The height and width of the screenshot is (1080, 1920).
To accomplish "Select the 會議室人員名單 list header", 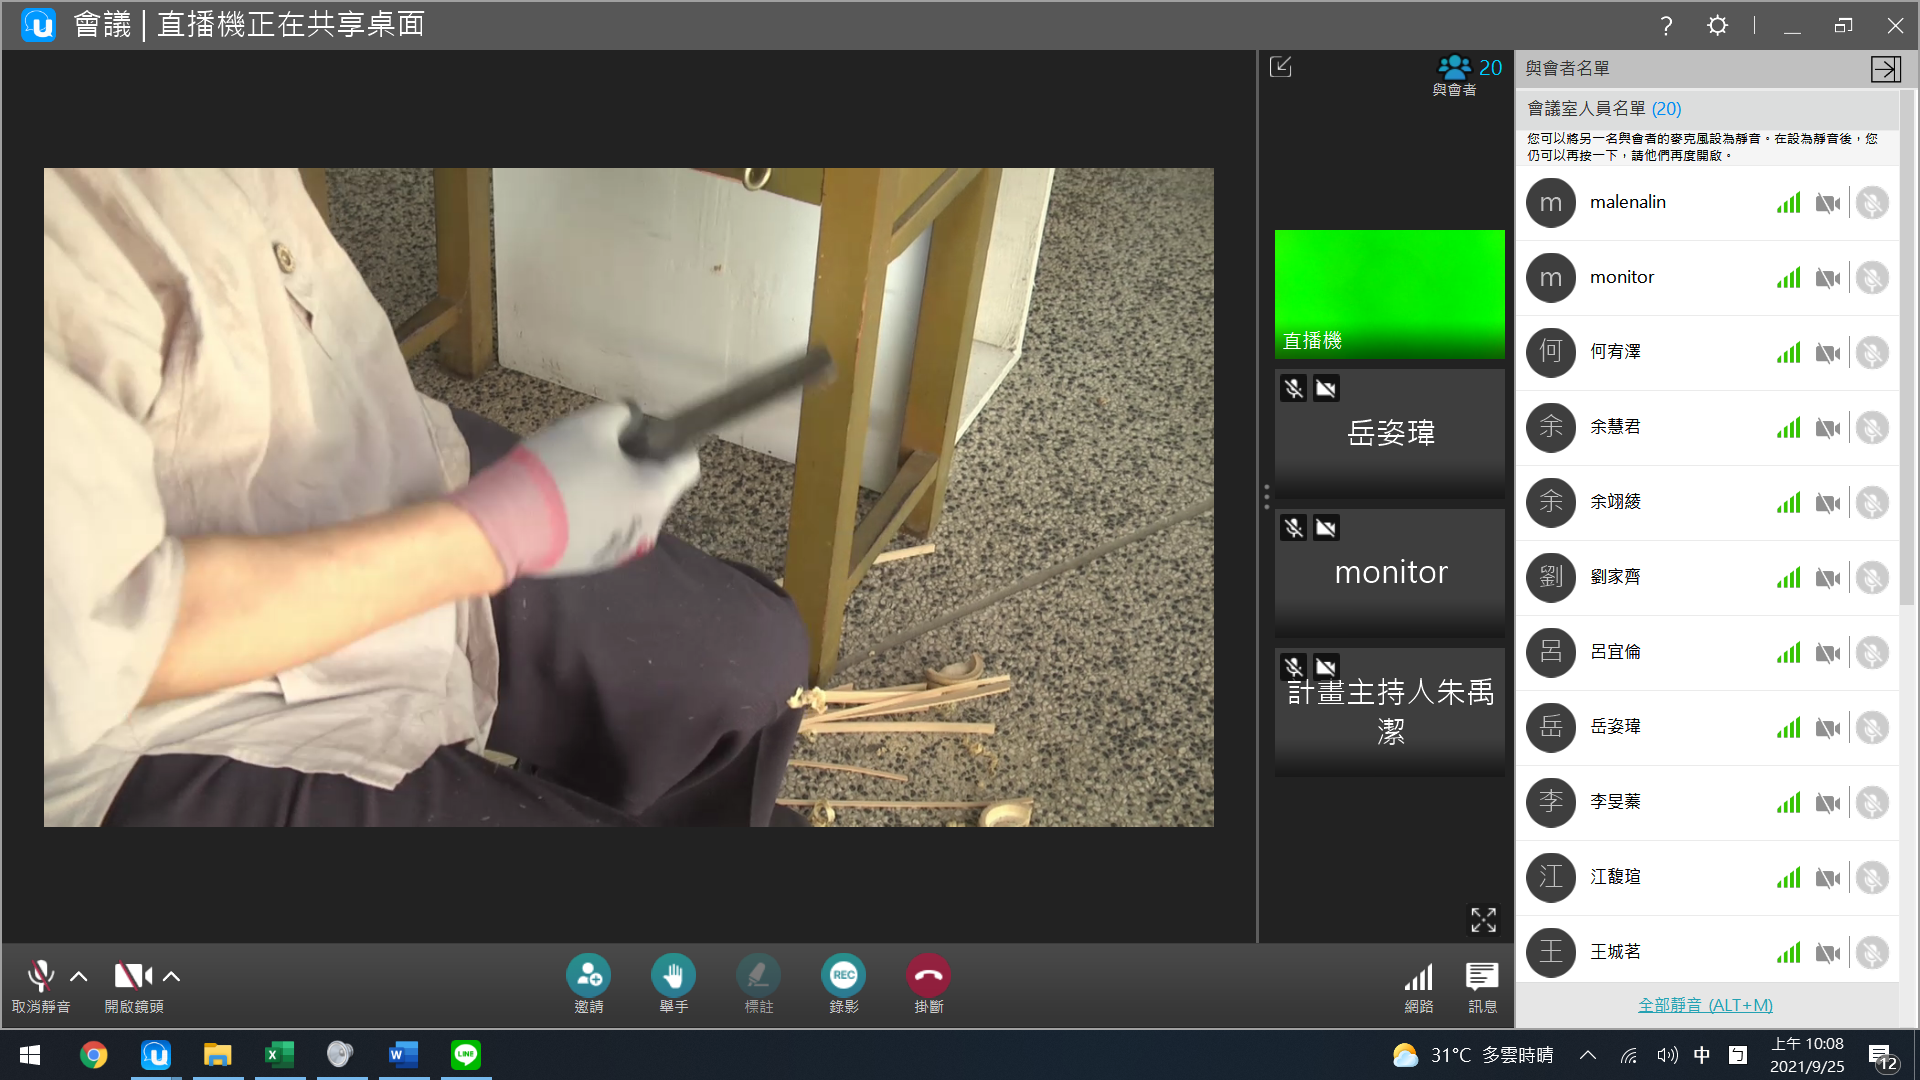I will click(1603, 108).
